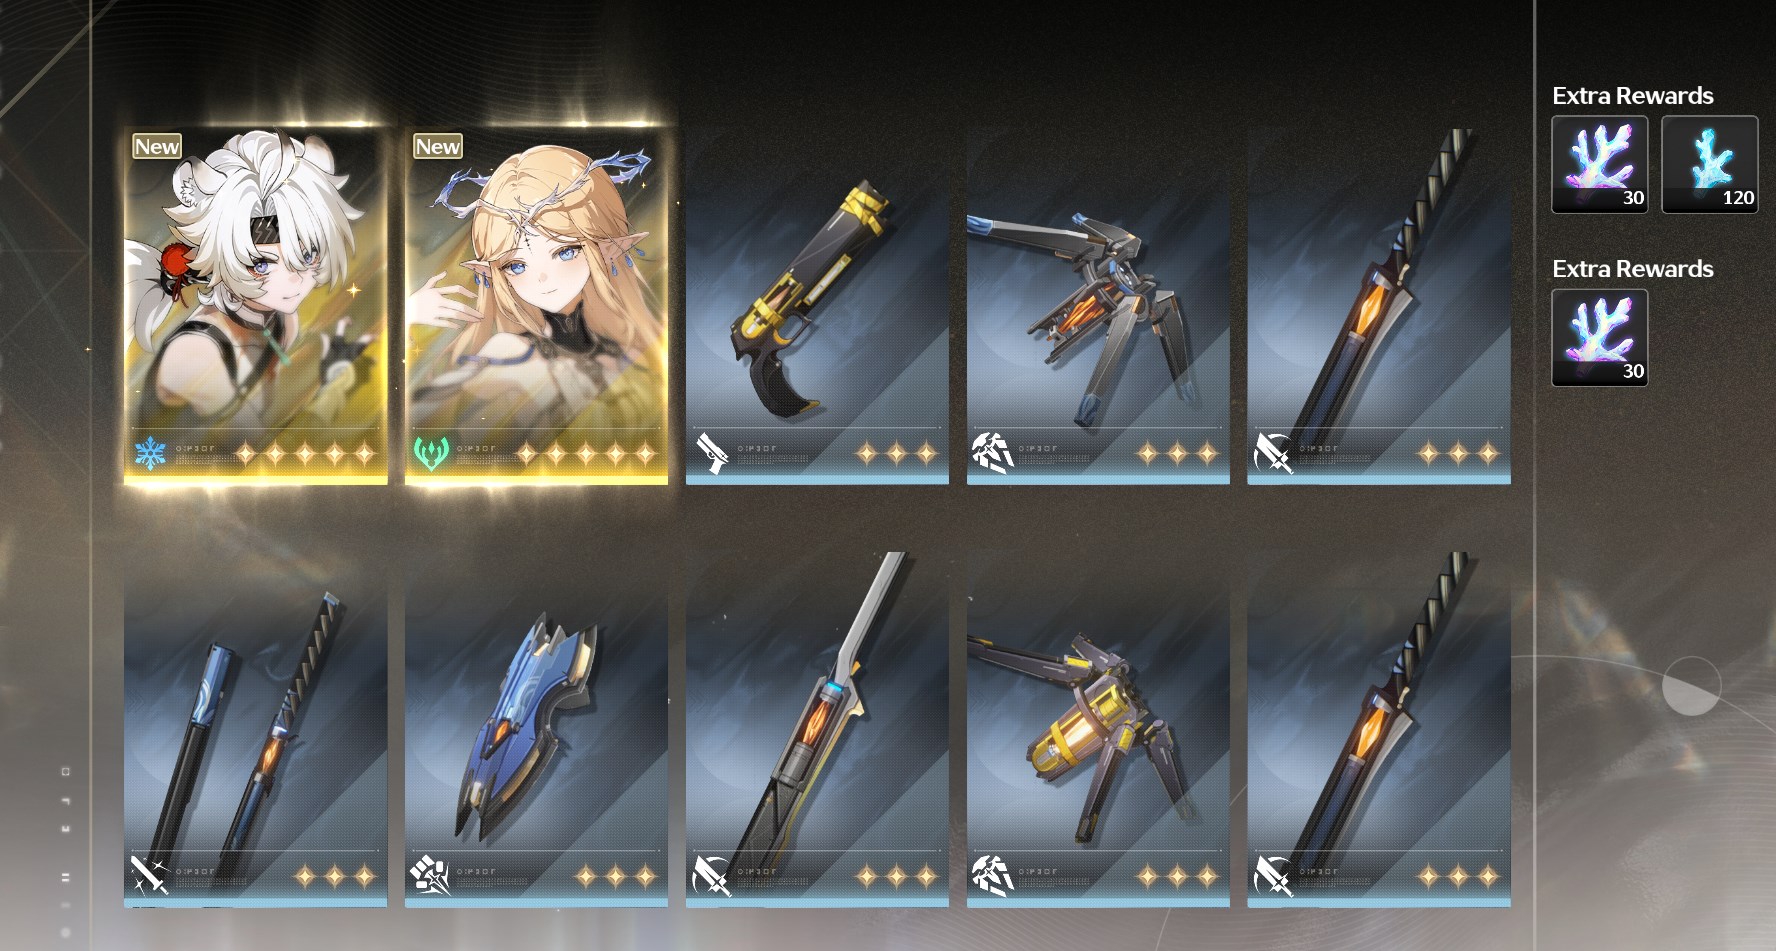The image size is (1776, 951).
Task: Select the white-haired five-star character card
Action: pyautogui.click(x=255, y=305)
